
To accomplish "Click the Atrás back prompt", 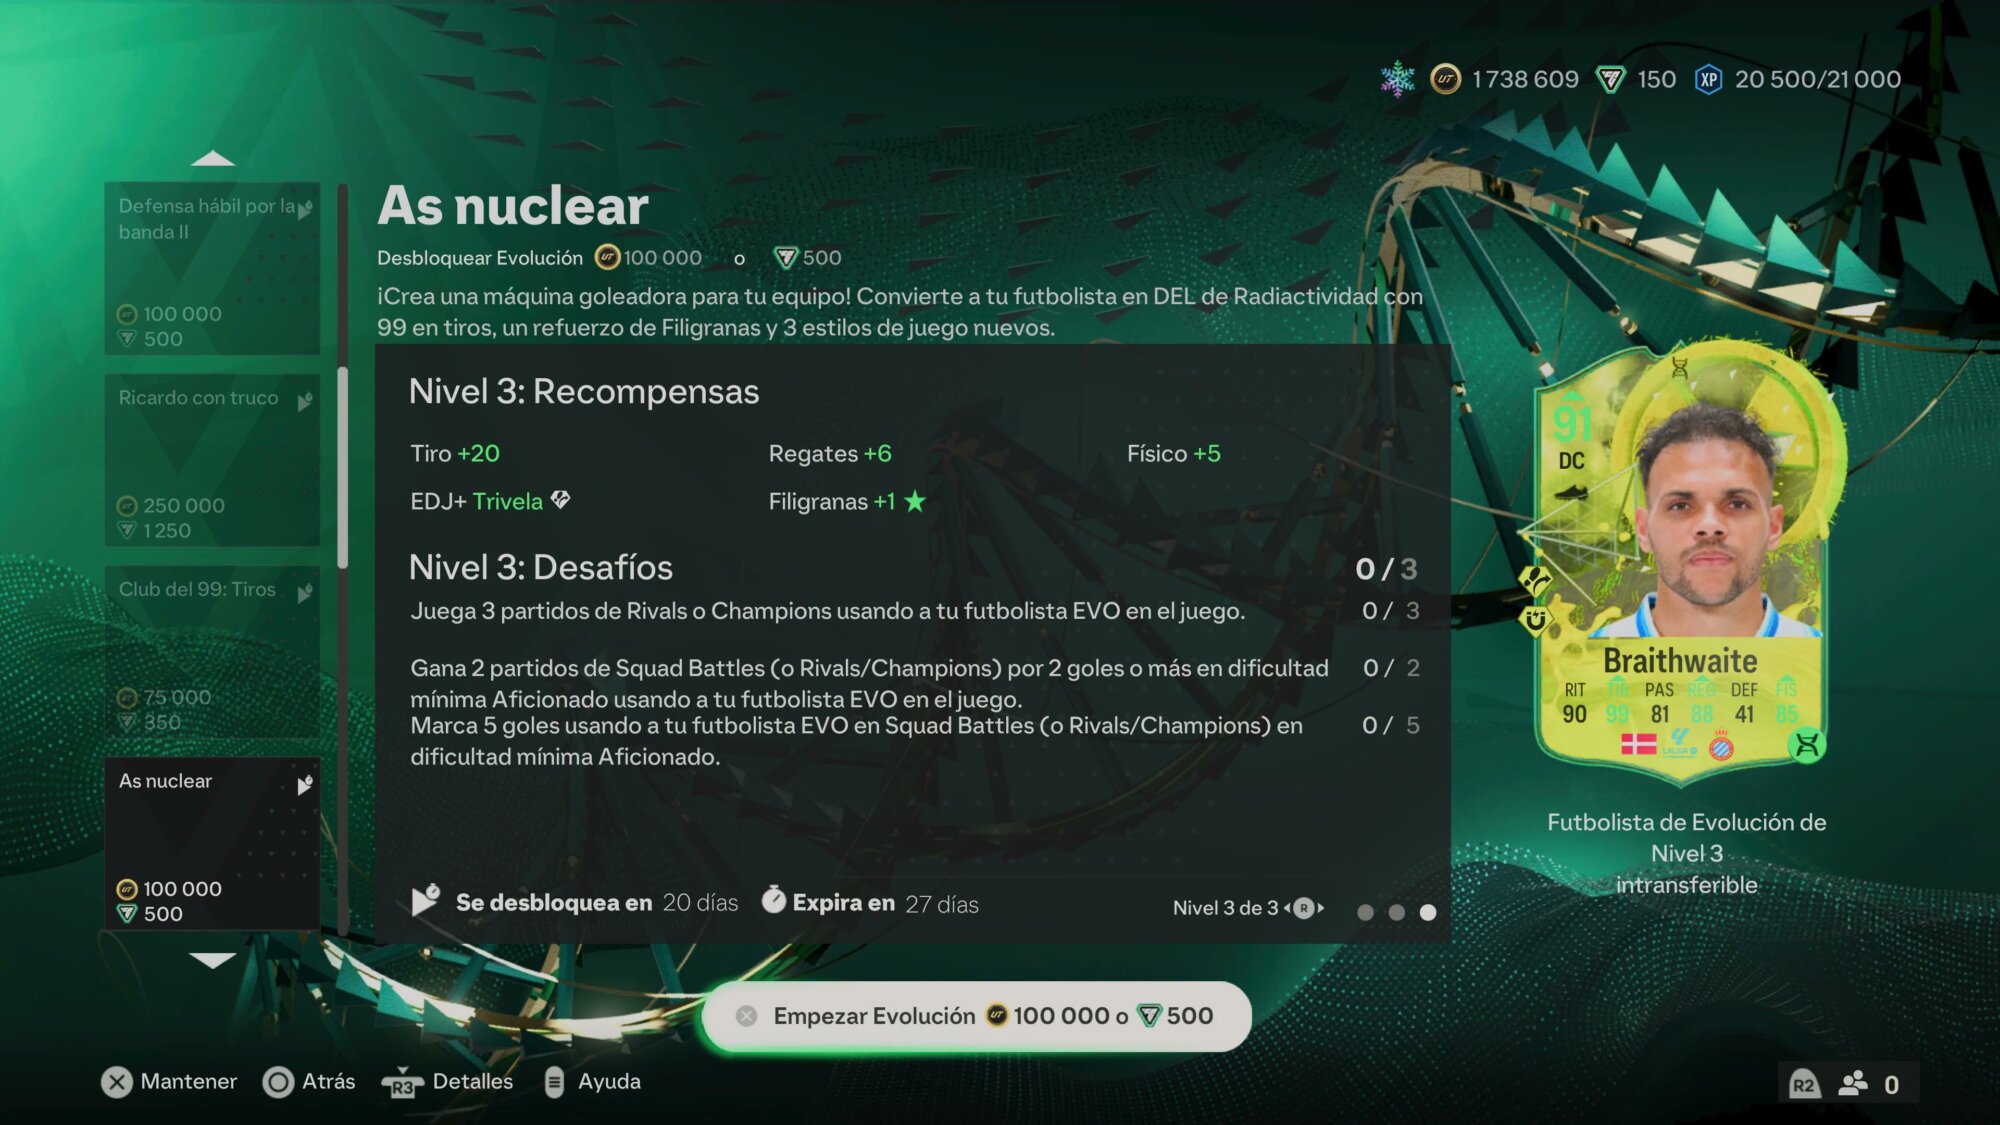I will tap(309, 1082).
